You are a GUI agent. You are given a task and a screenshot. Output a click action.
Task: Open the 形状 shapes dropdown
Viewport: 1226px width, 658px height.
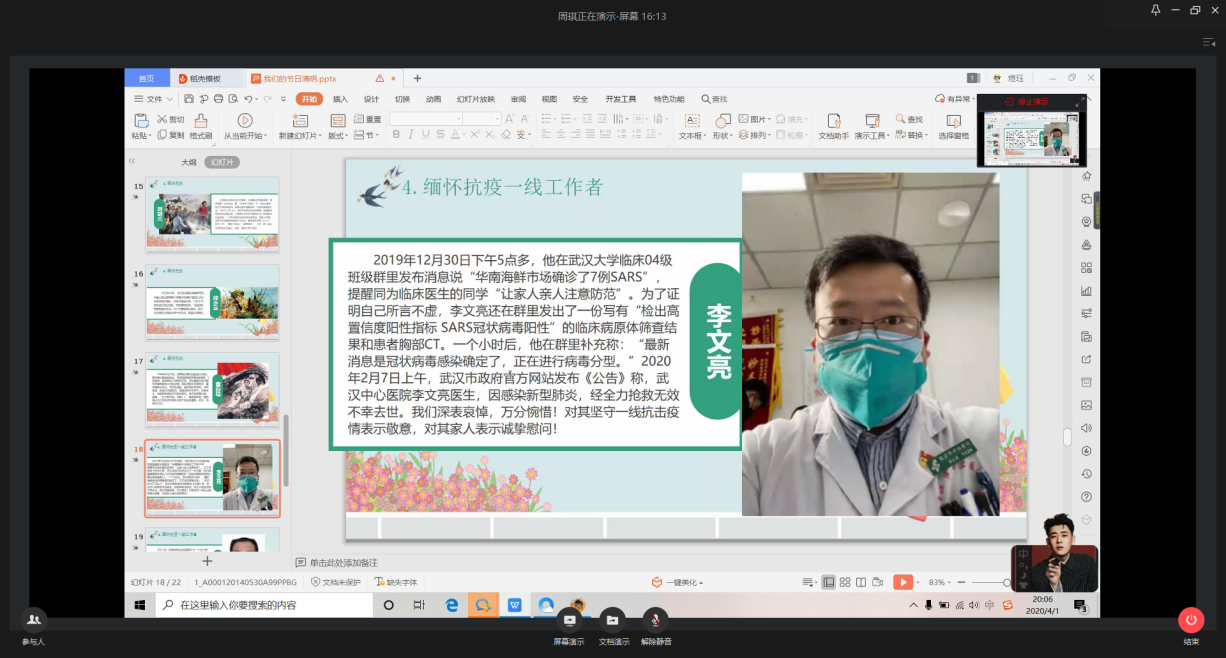click(x=723, y=136)
